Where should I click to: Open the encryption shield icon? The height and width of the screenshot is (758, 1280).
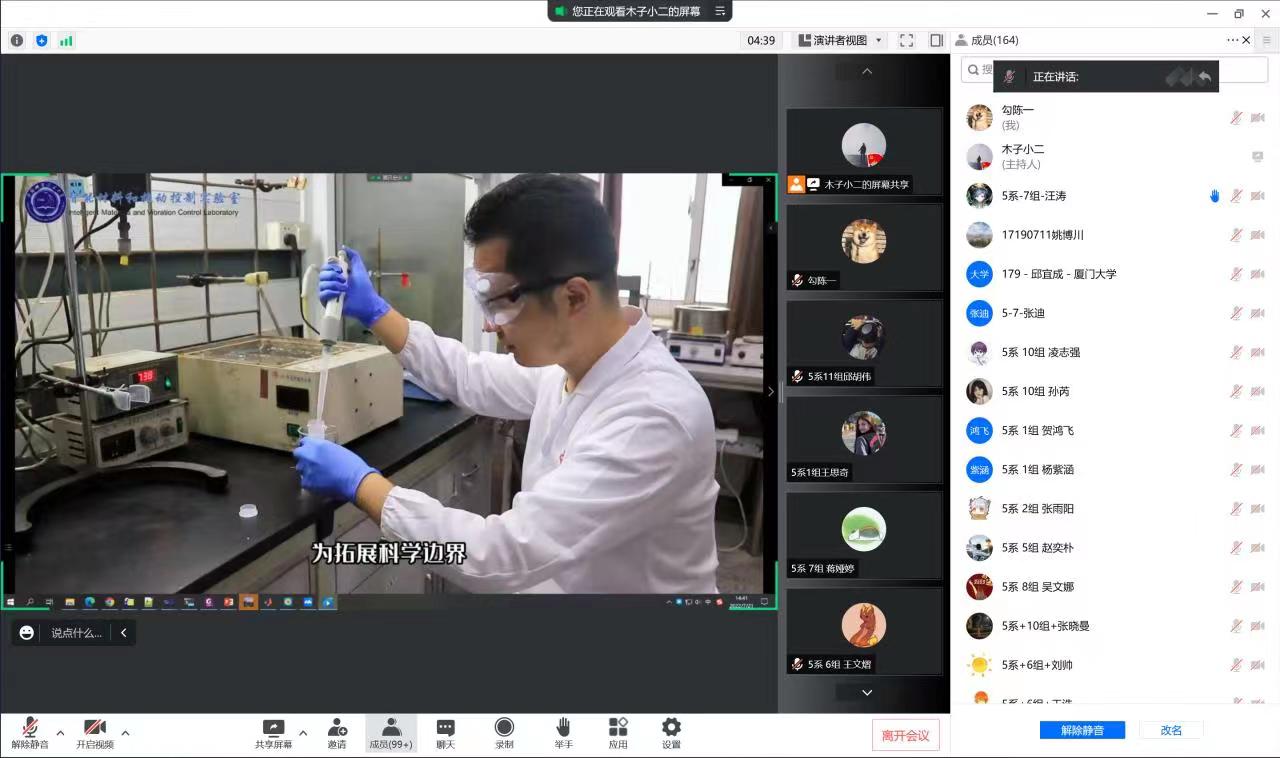[x=41, y=41]
